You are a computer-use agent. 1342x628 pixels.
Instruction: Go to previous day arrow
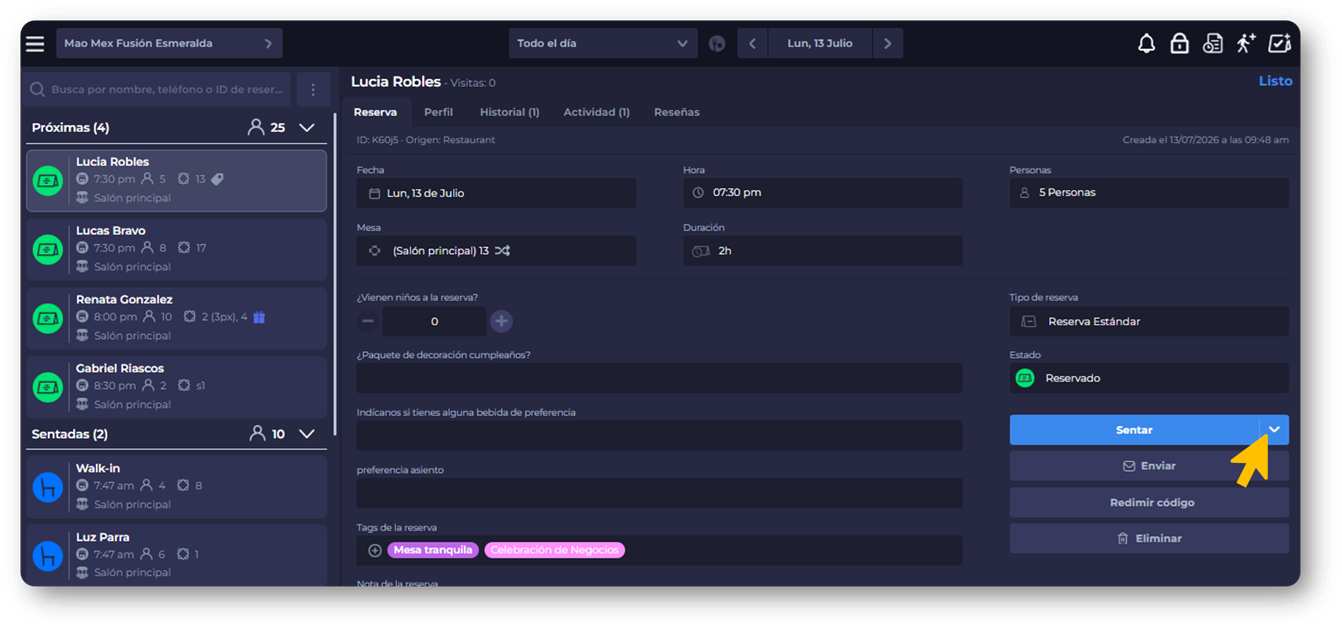[752, 44]
